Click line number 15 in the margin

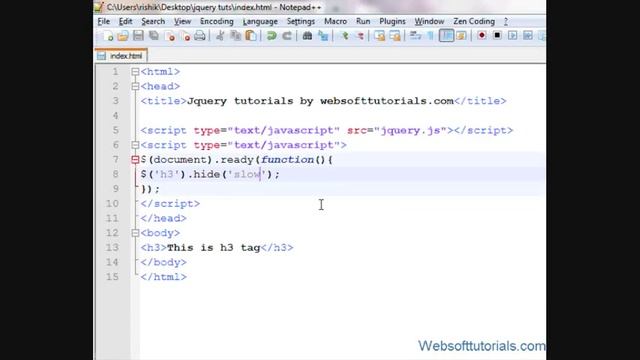point(112,277)
